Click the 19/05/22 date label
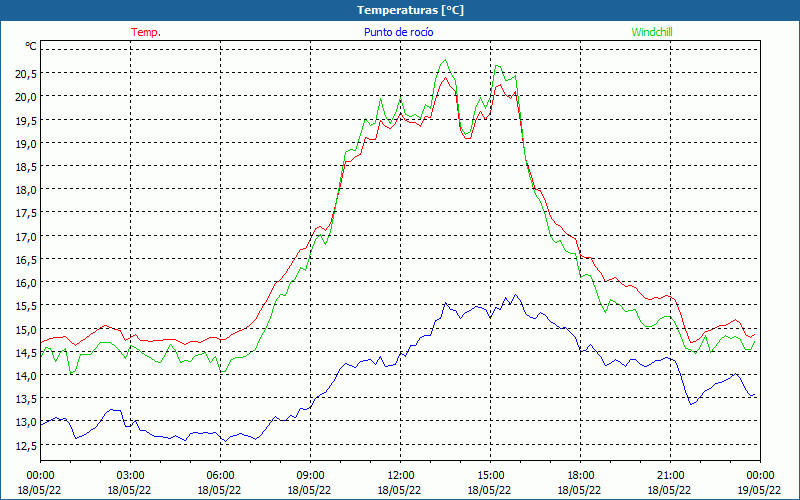 click(760, 490)
